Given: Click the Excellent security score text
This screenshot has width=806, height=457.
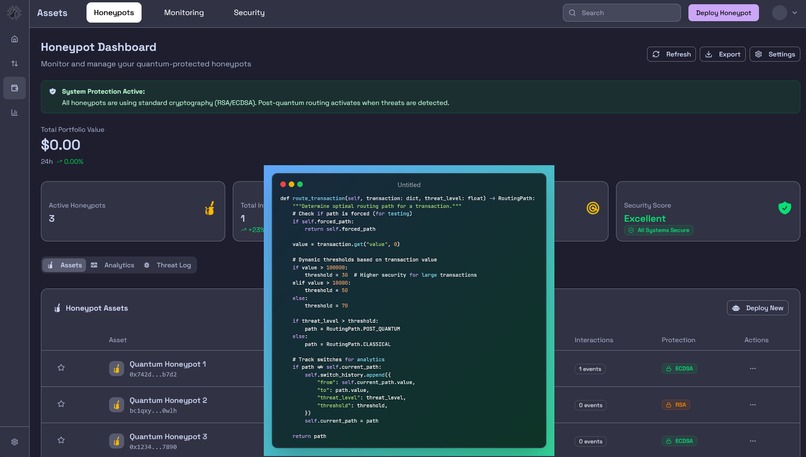Looking at the screenshot, I should point(645,218).
